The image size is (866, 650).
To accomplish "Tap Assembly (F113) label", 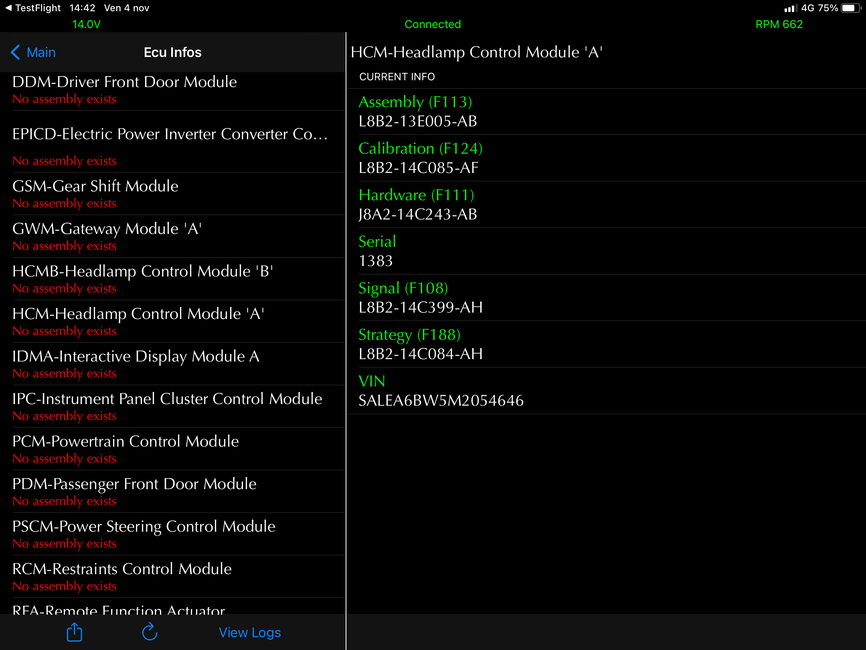I will pos(415,102).
